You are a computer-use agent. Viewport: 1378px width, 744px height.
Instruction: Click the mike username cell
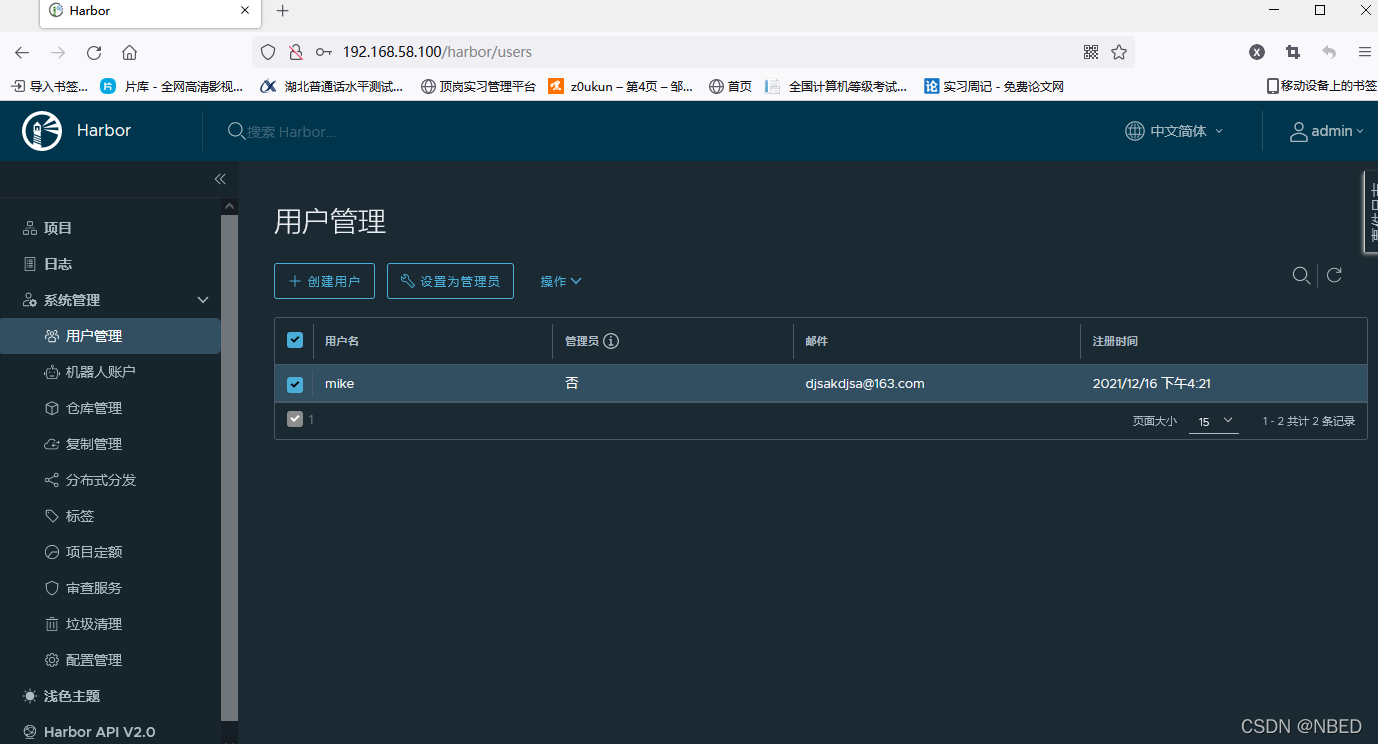(x=339, y=384)
